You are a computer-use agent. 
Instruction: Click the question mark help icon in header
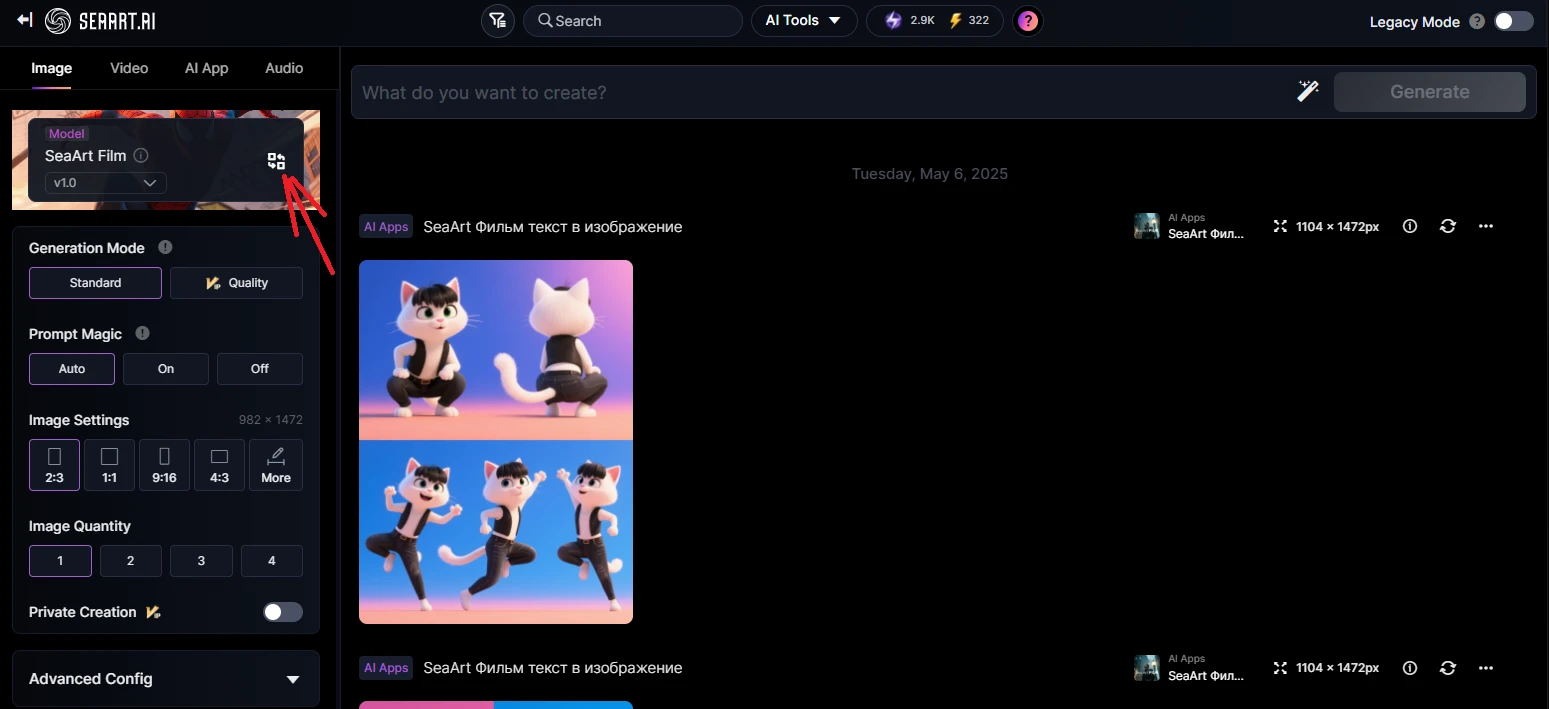(1027, 21)
